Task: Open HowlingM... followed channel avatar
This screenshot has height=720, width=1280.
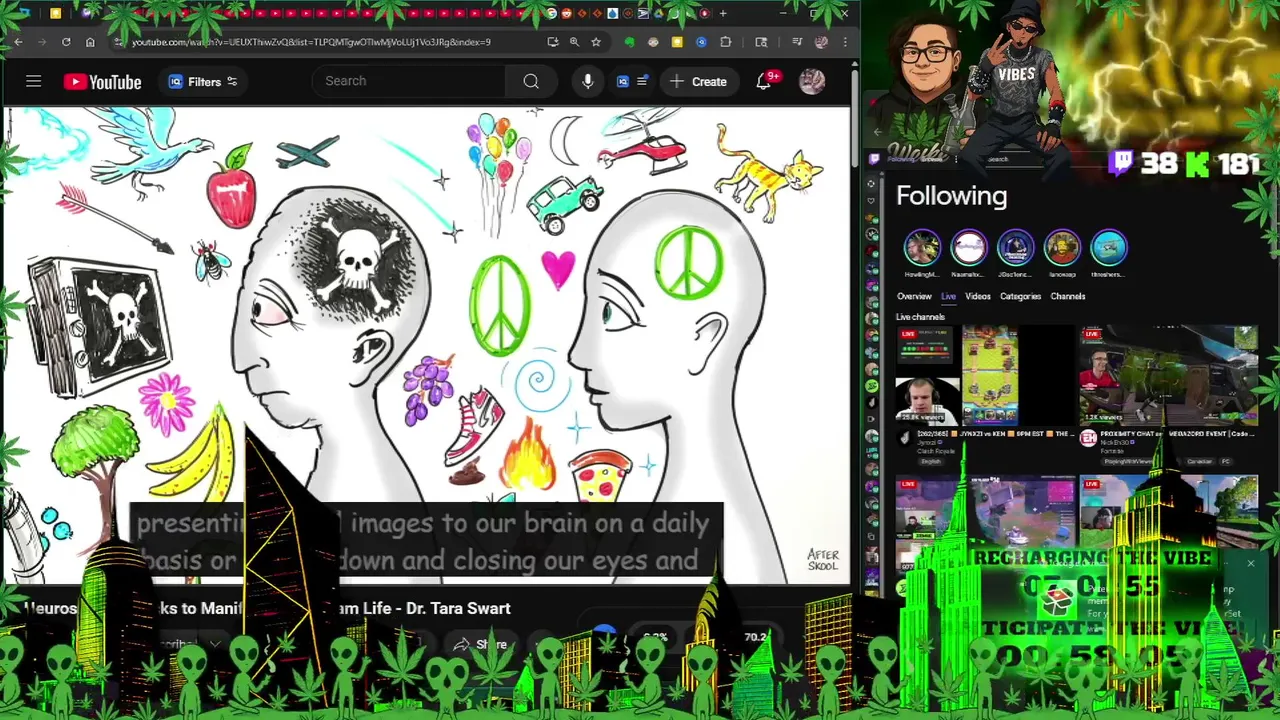Action: [922, 247]
